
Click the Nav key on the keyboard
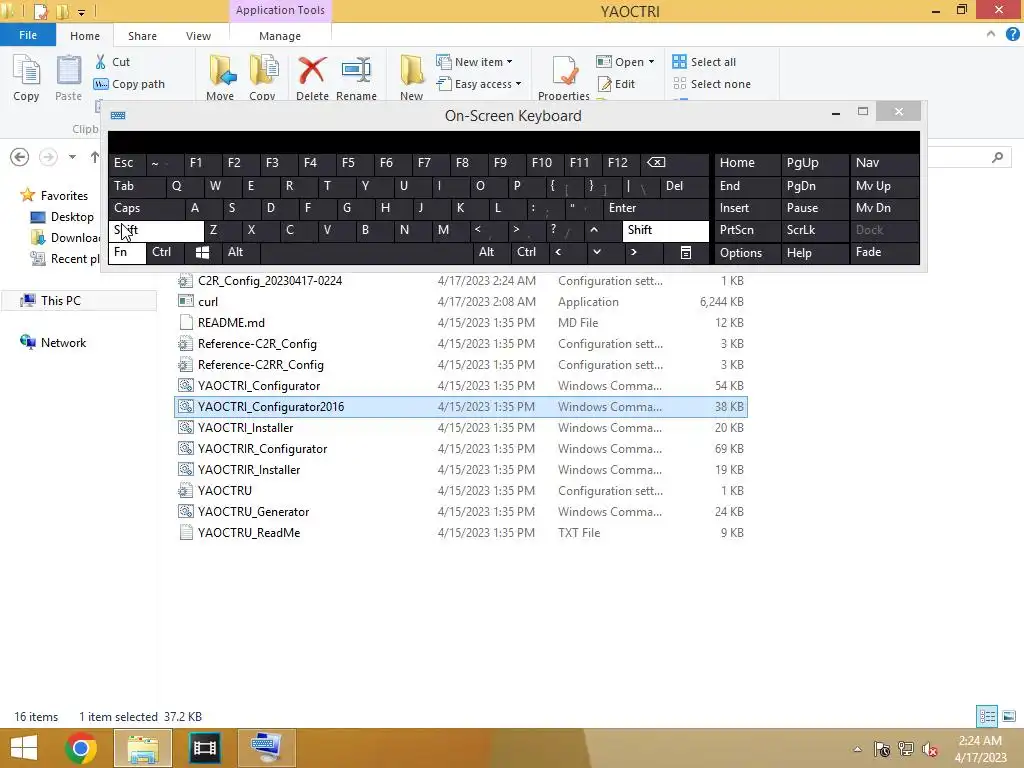[884, 163]
